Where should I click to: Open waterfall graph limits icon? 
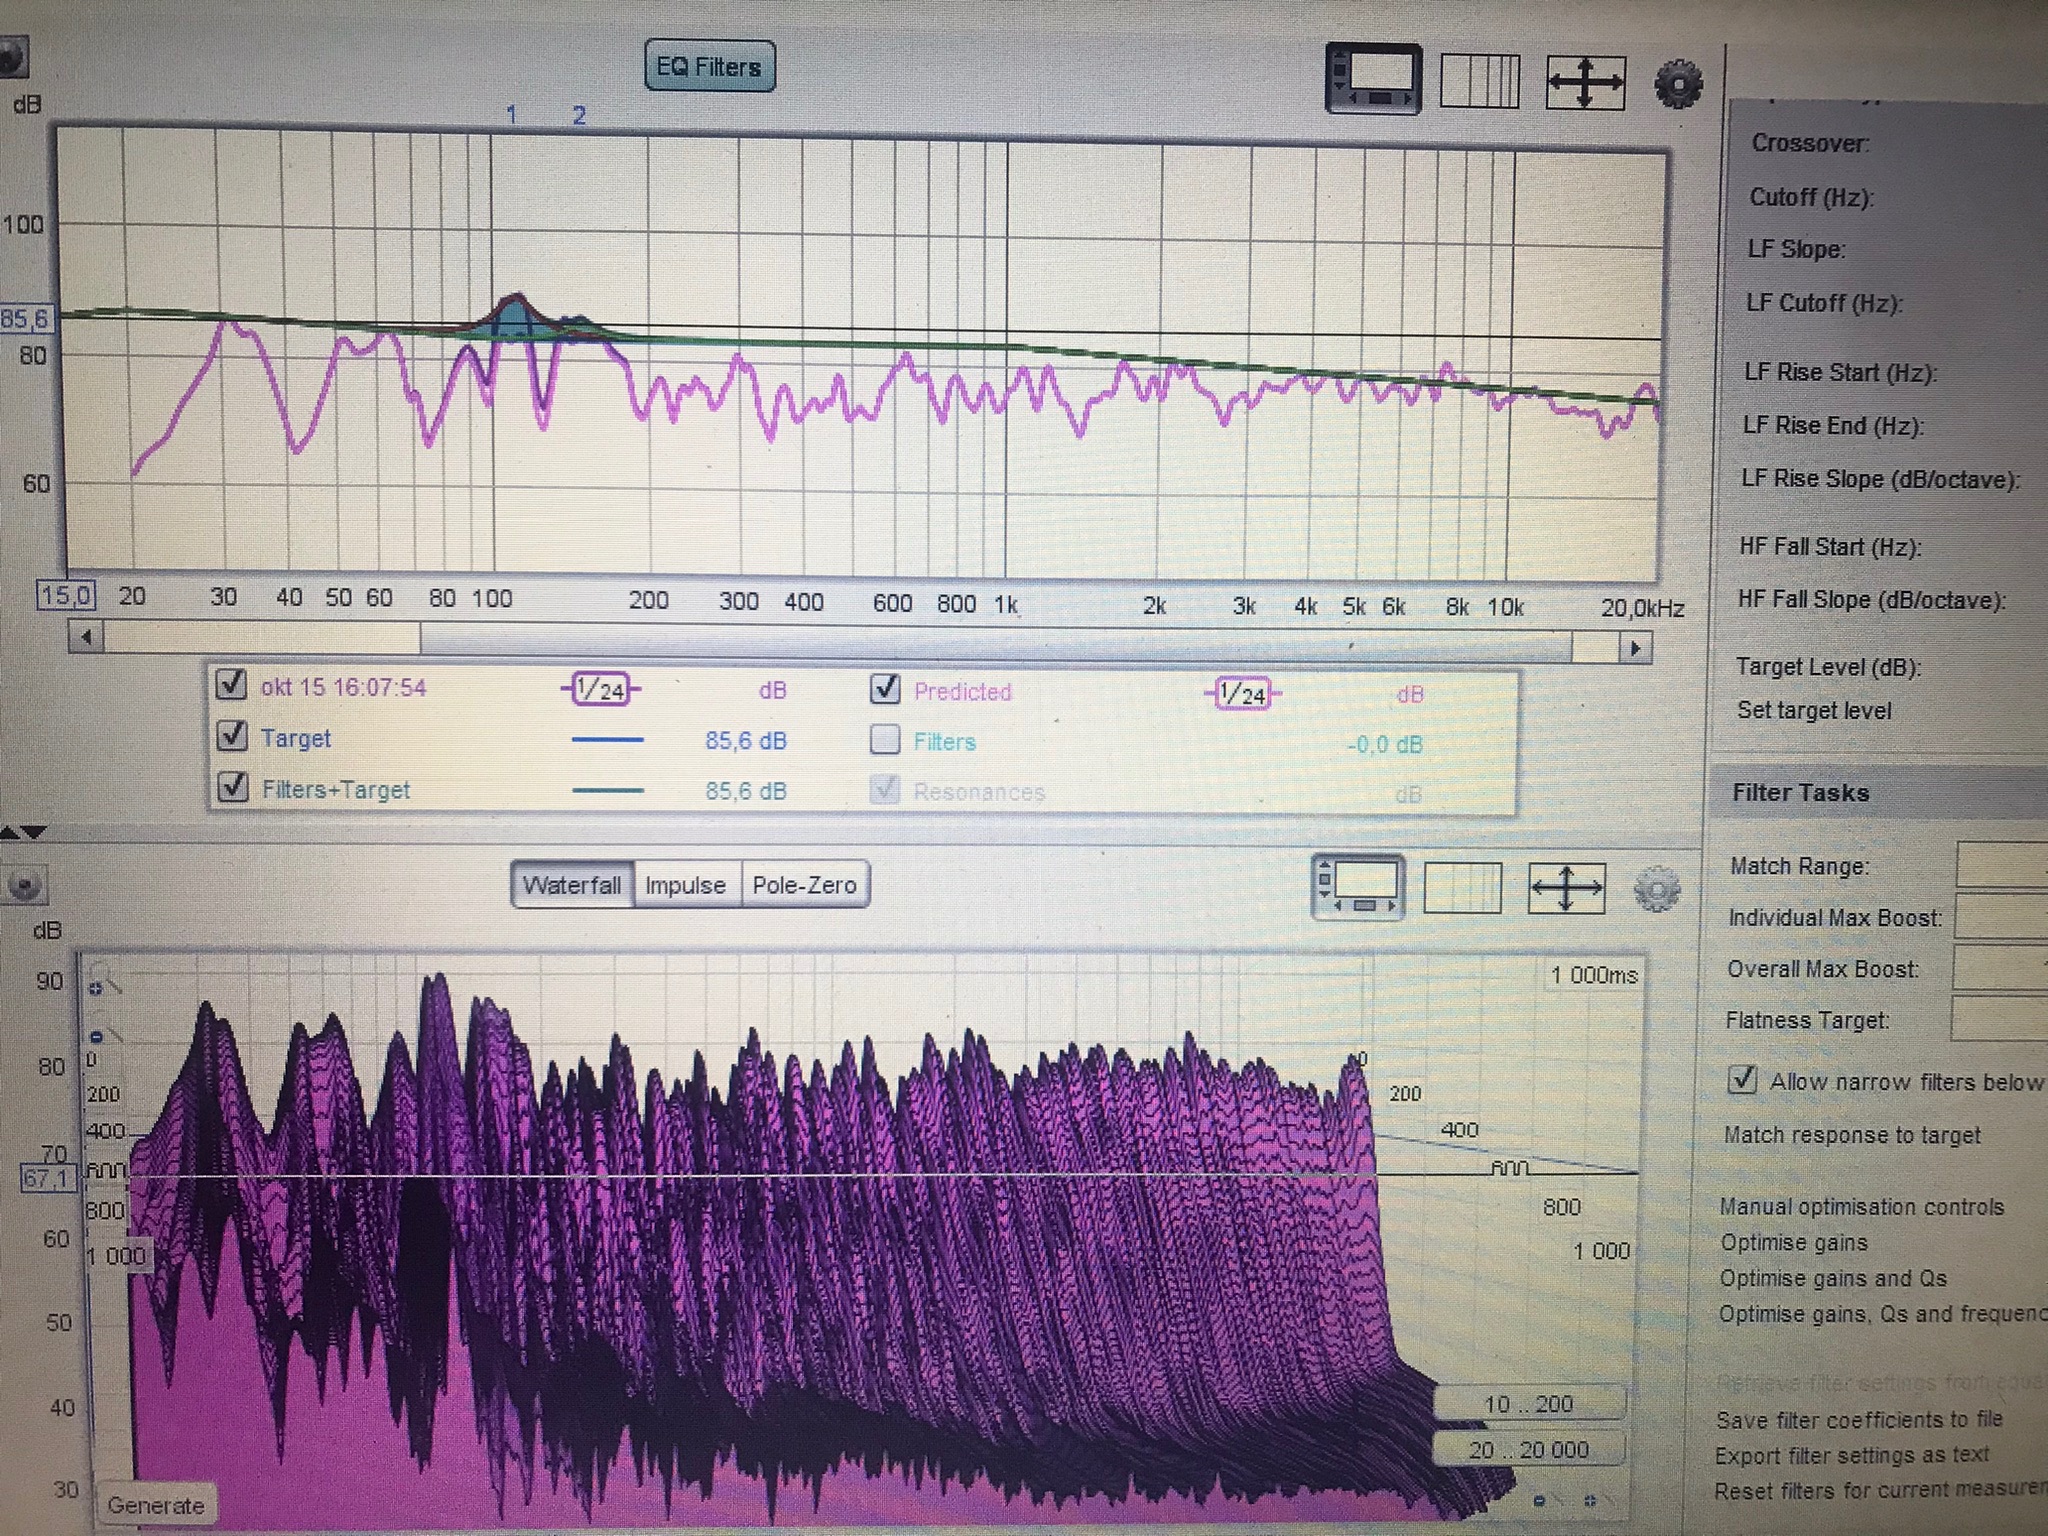(1462, 888)
